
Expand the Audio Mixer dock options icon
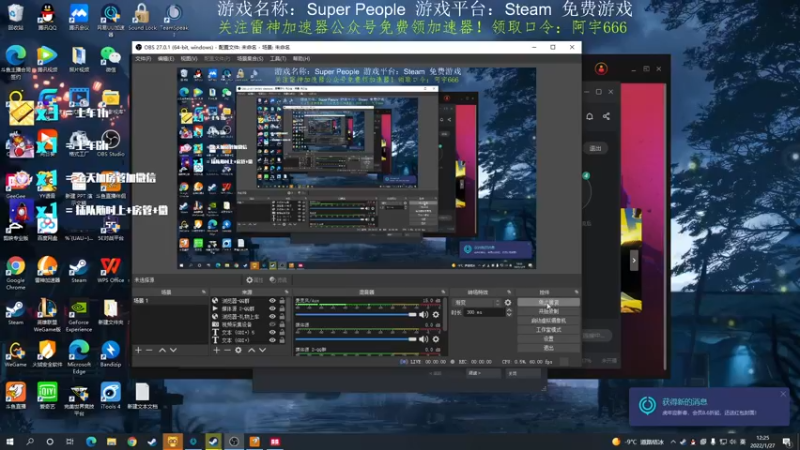pyautogui.click(x=443, y=292)
